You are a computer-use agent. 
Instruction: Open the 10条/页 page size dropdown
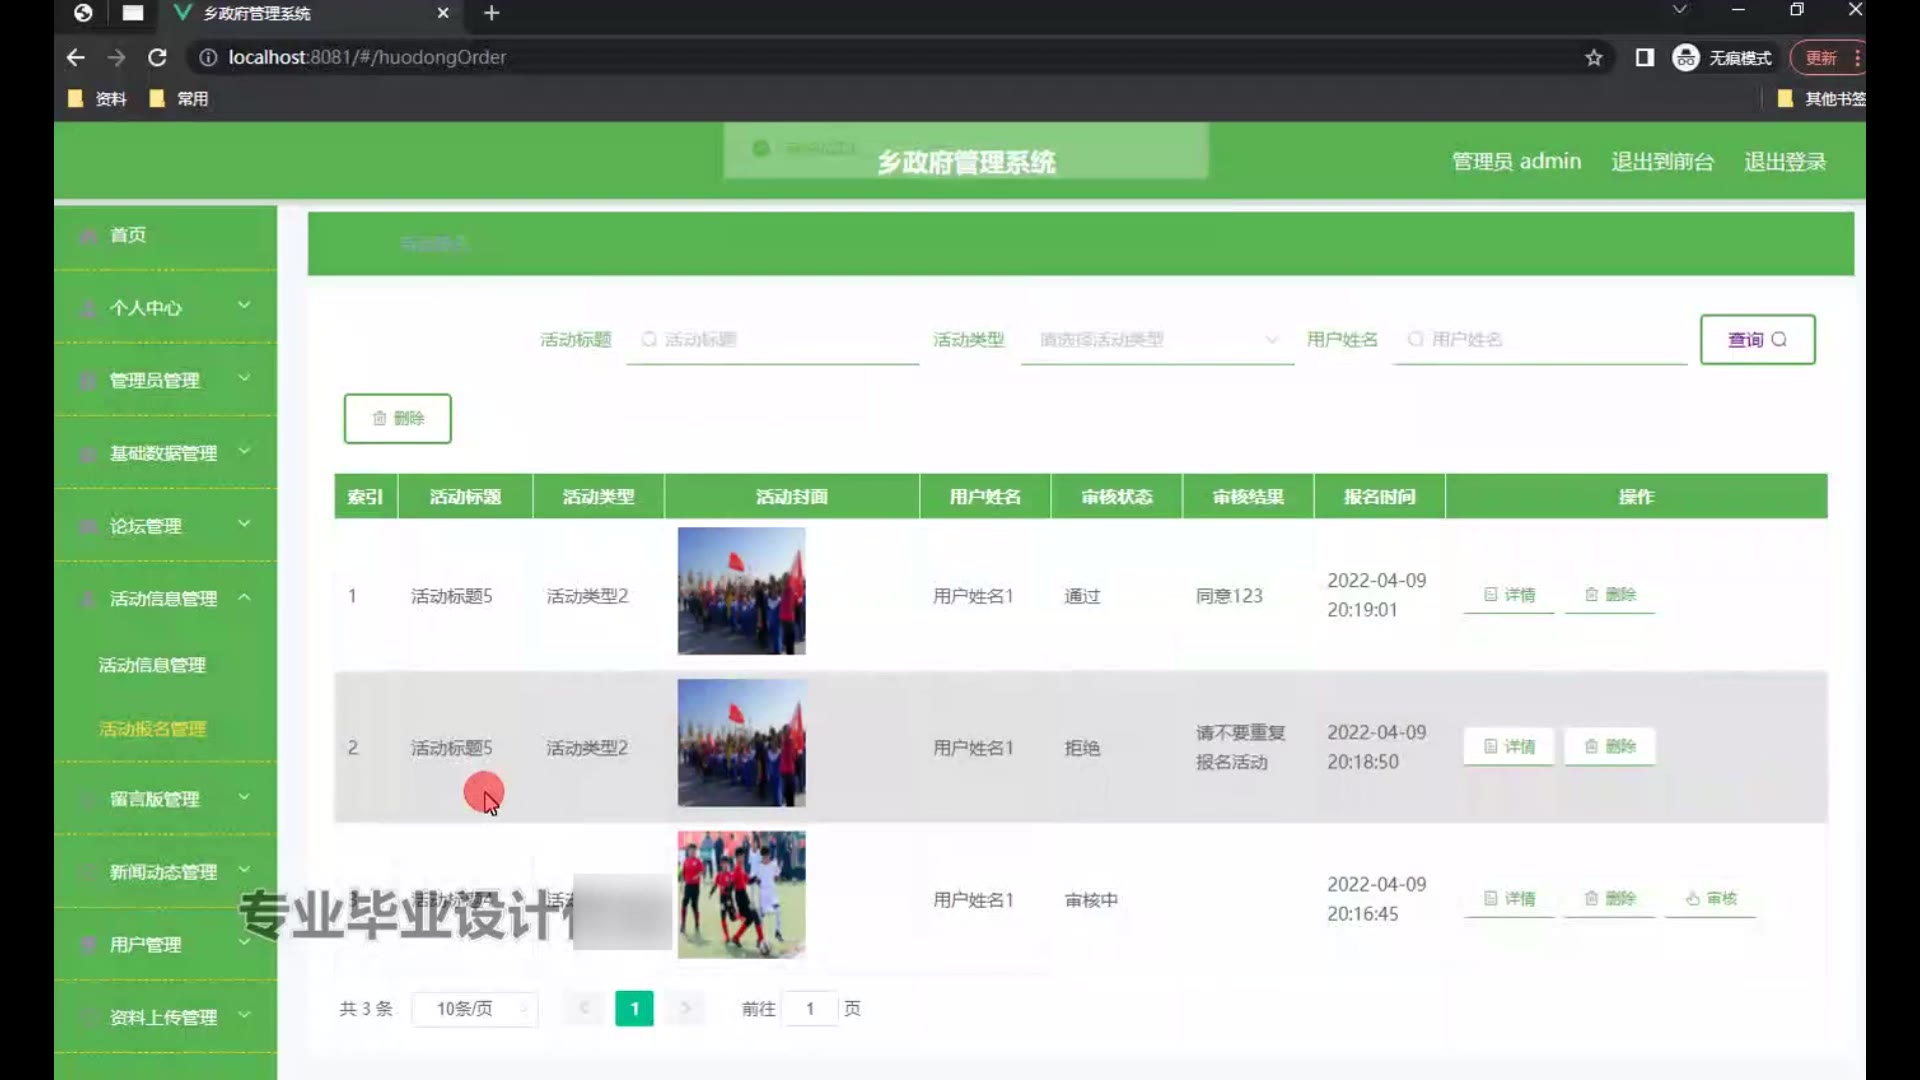point(475,1008)
